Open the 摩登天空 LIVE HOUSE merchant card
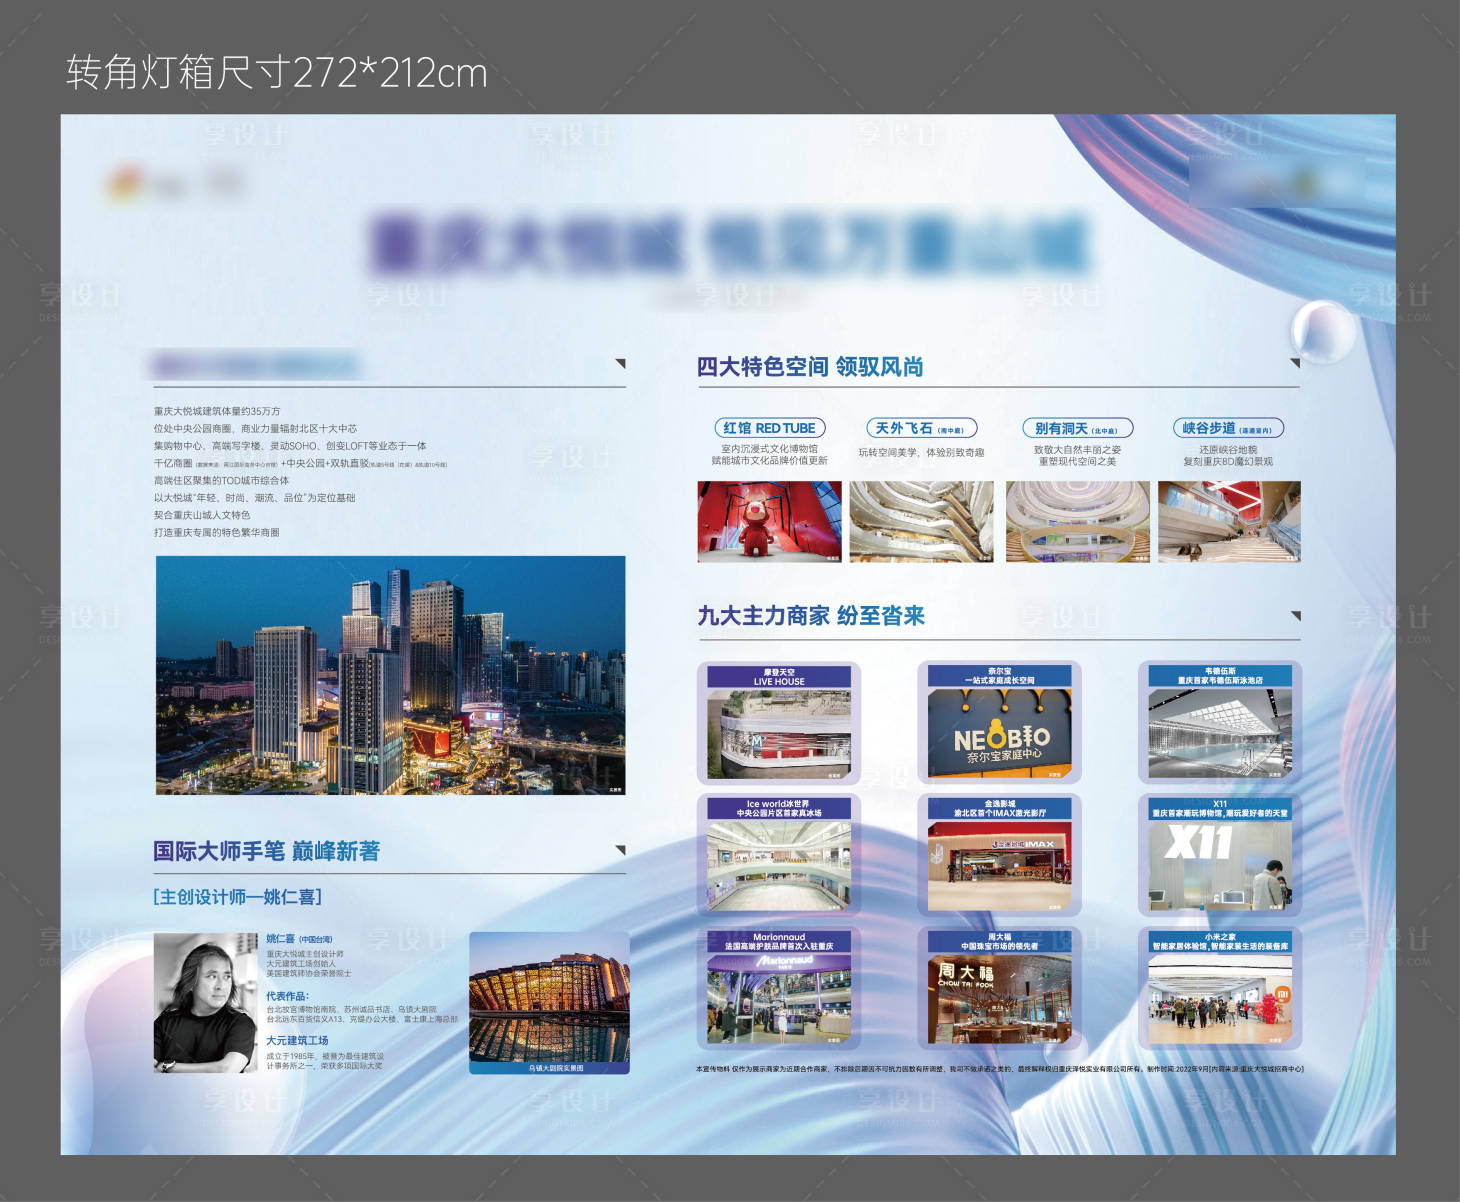This screenshot has height=1202, width=1460. [779, 722]
